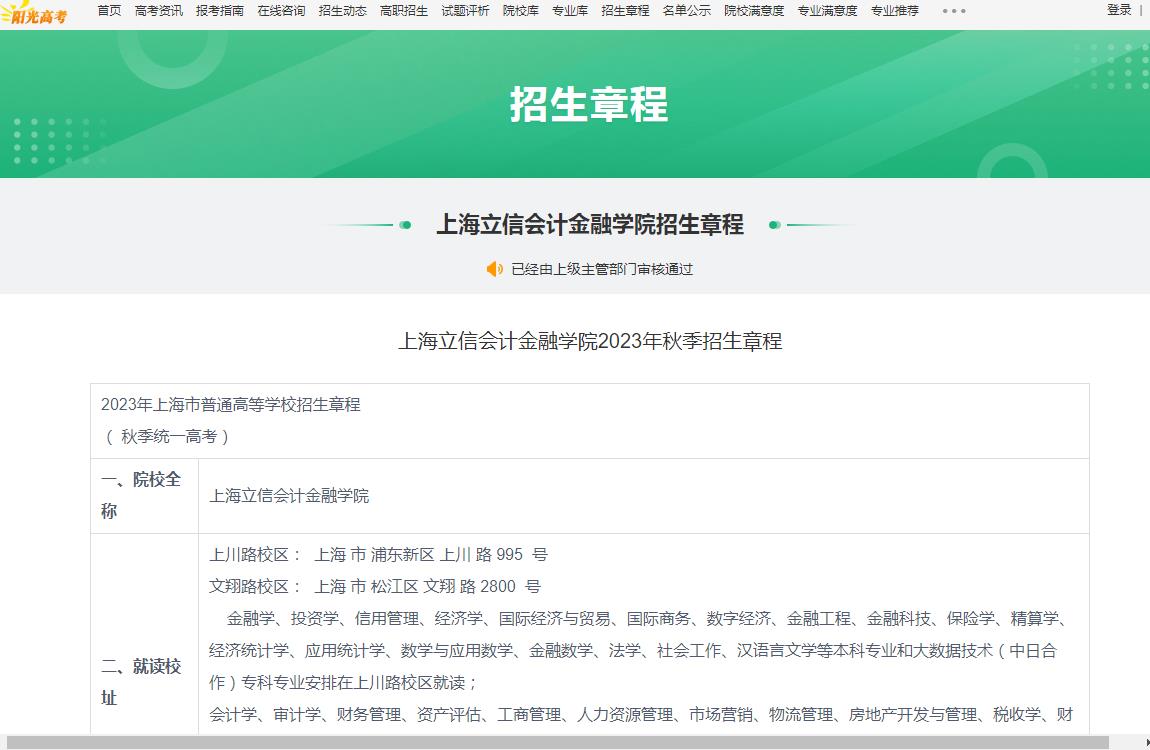
Task: Click the orange speaker announcement icon
Action: [x=494, y=269]
